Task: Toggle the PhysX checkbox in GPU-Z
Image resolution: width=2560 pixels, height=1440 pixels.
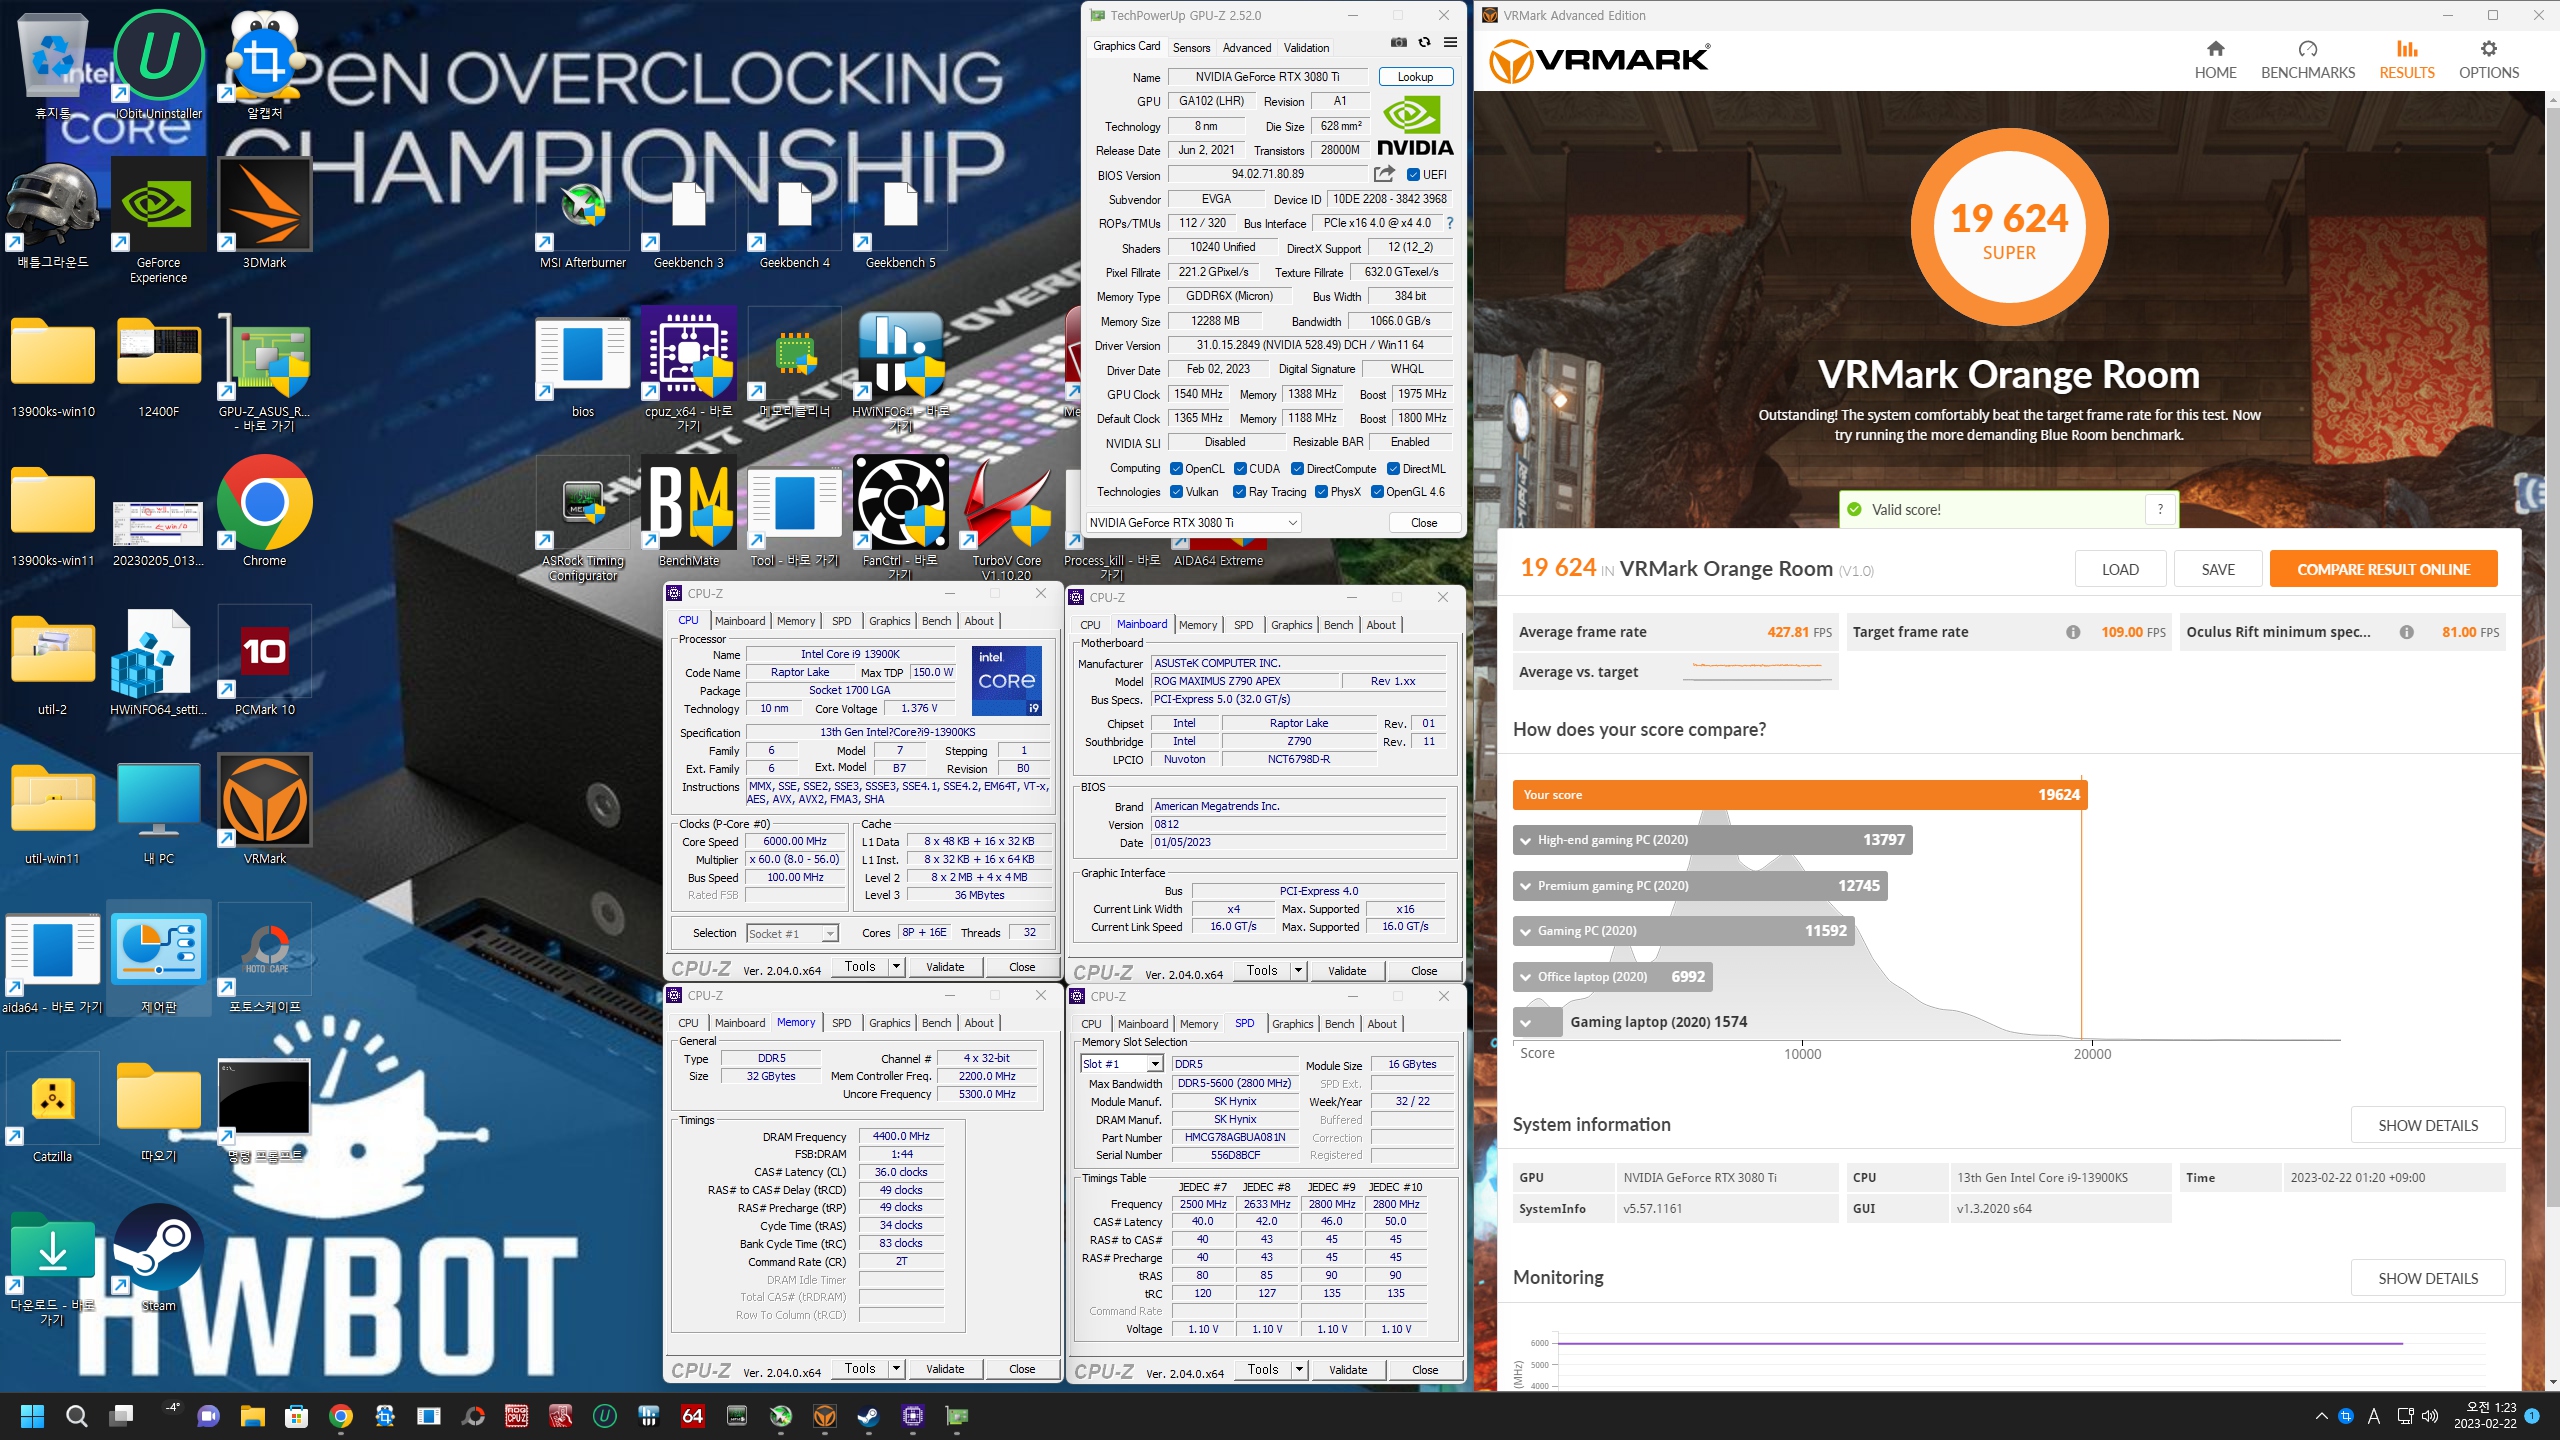Action: [1321, 491]
